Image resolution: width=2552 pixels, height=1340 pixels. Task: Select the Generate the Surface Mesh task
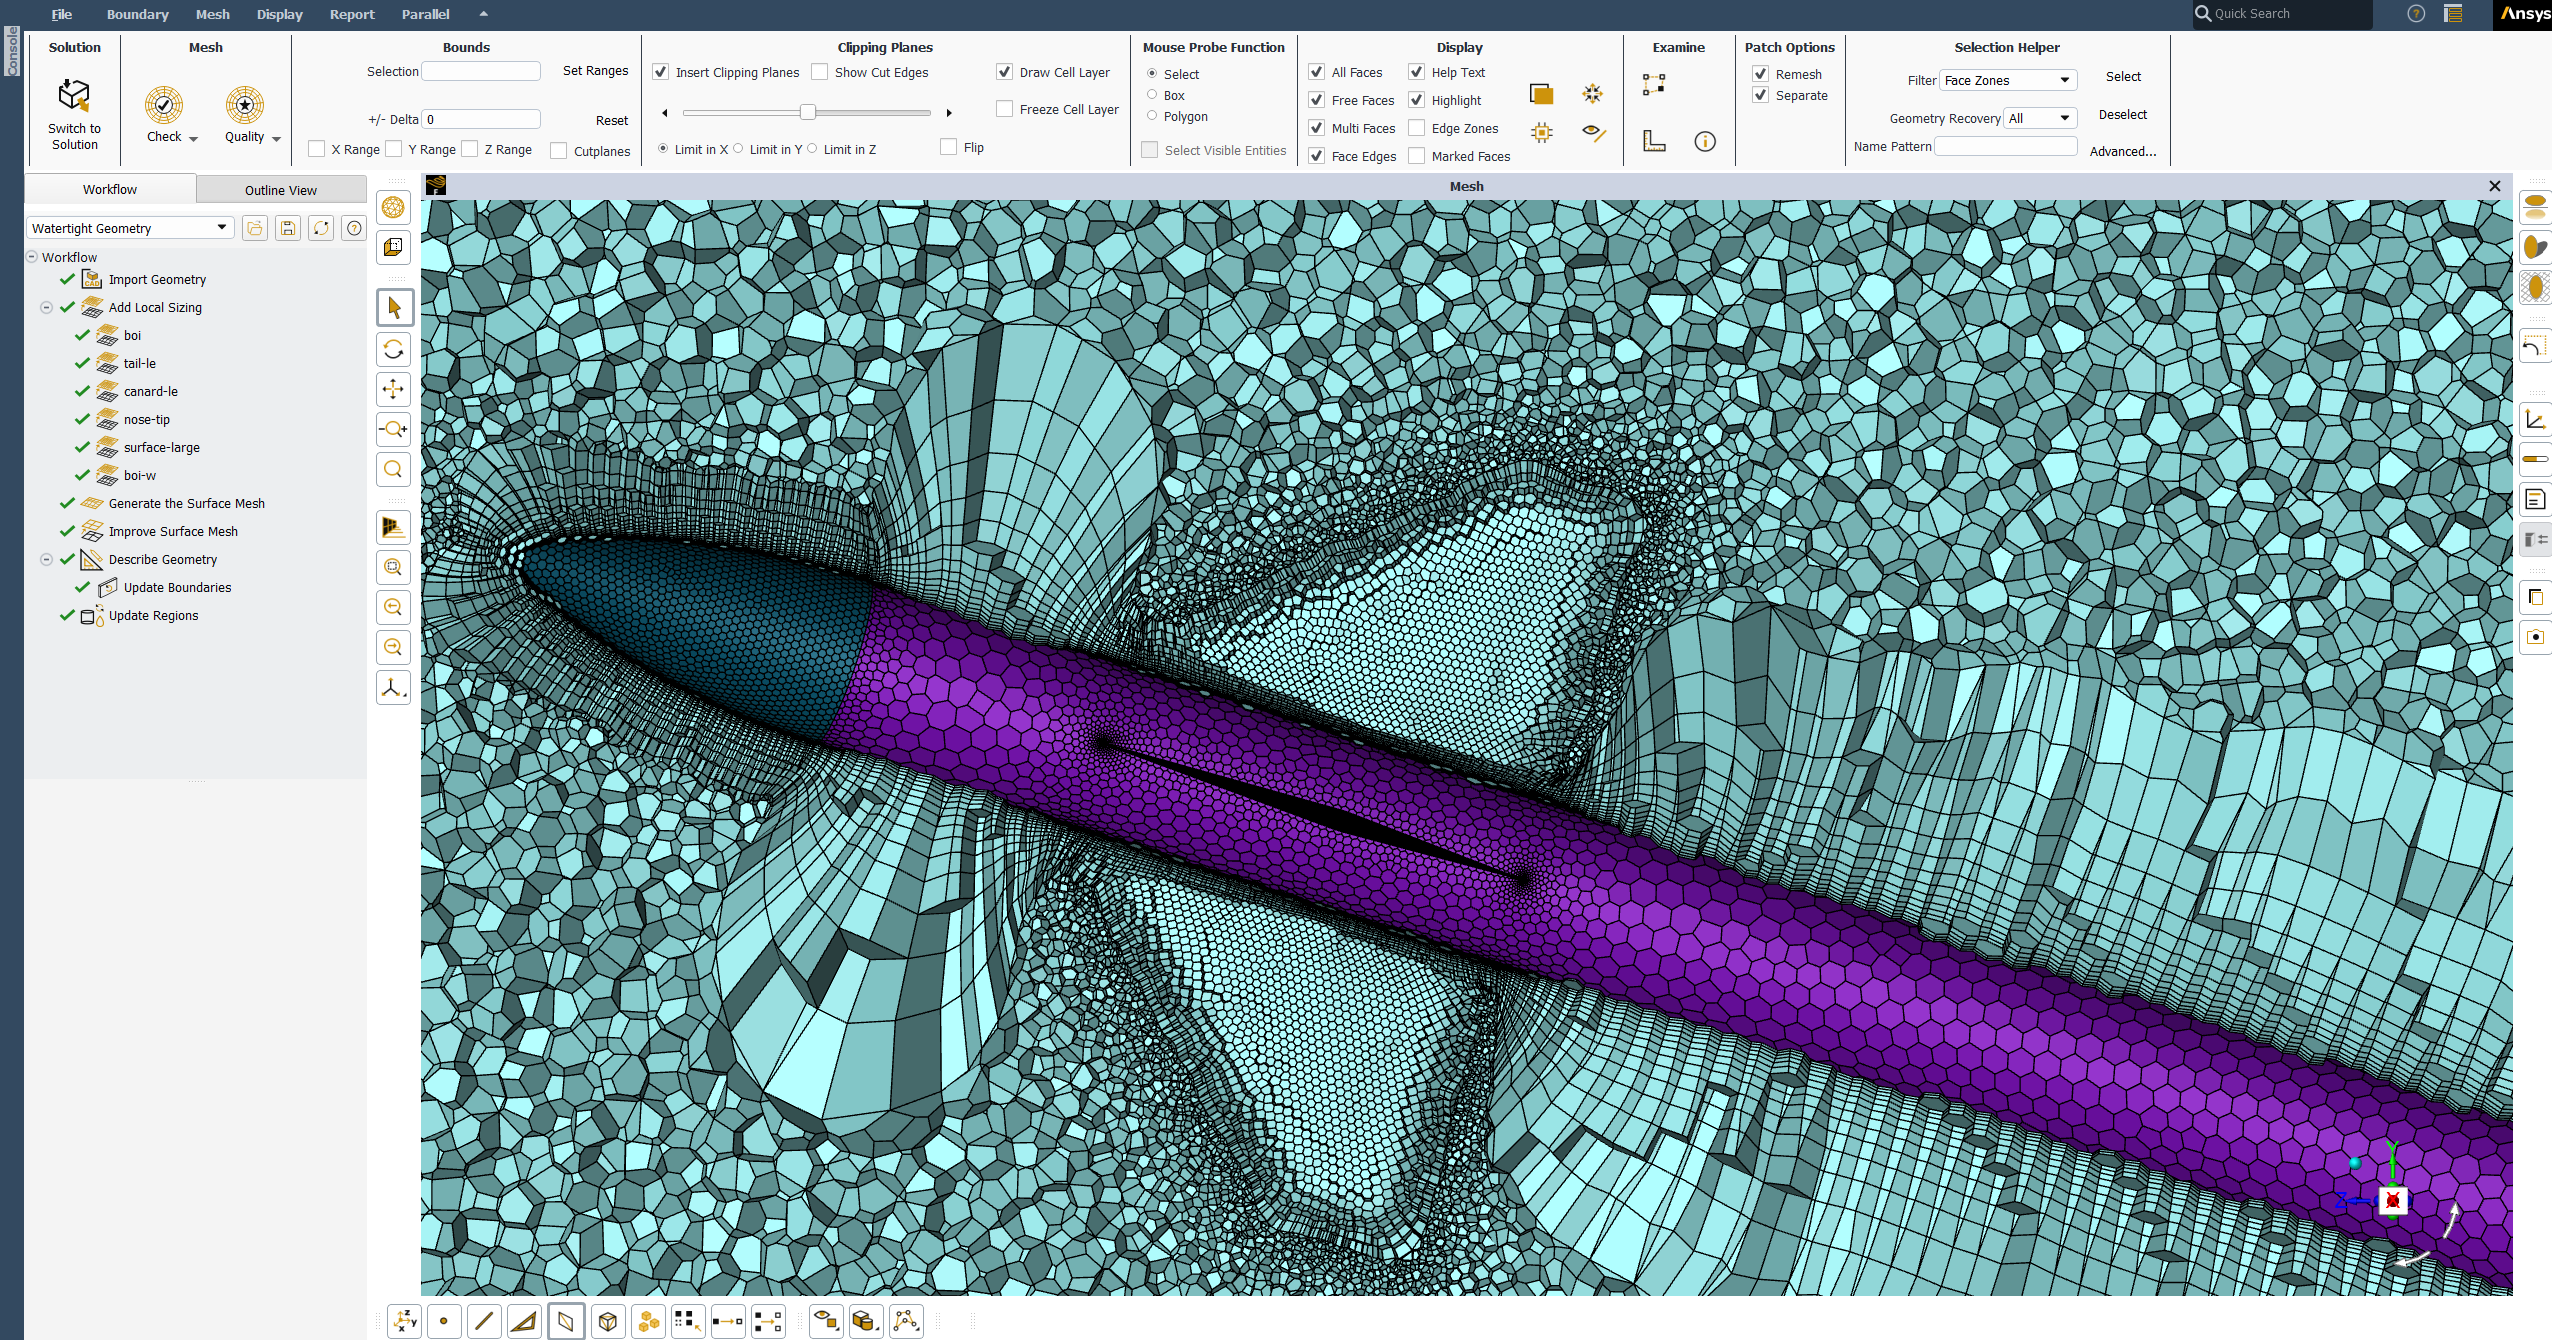[186, 503]
